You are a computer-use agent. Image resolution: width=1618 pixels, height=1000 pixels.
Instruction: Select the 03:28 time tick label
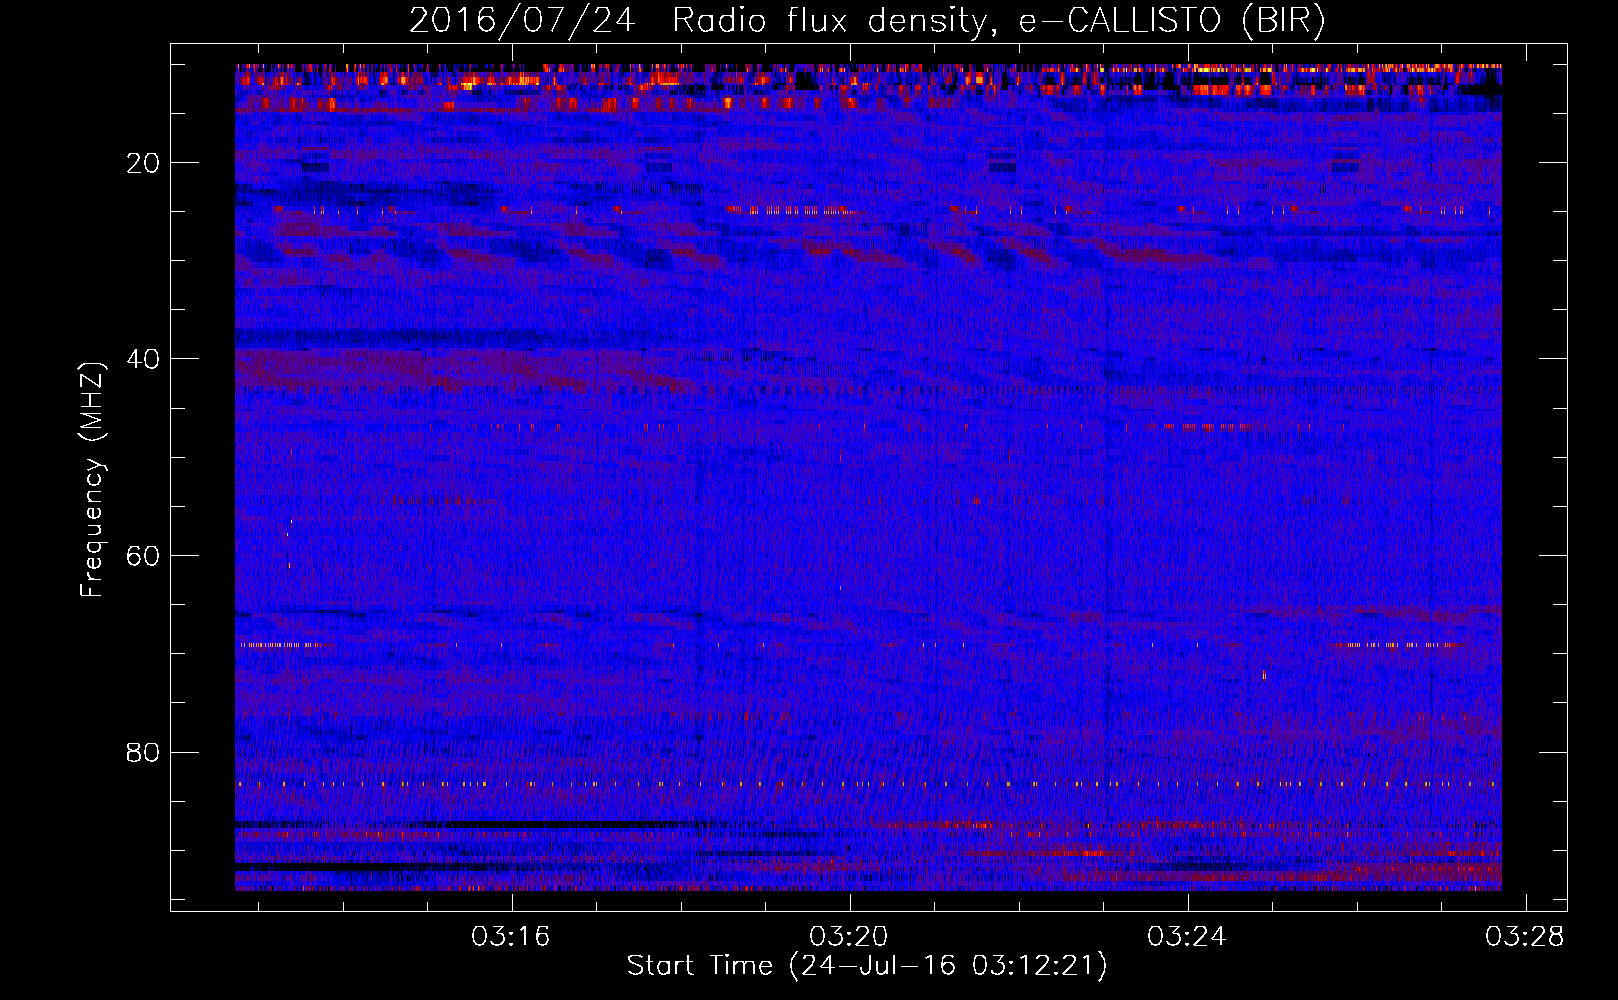1525,937
